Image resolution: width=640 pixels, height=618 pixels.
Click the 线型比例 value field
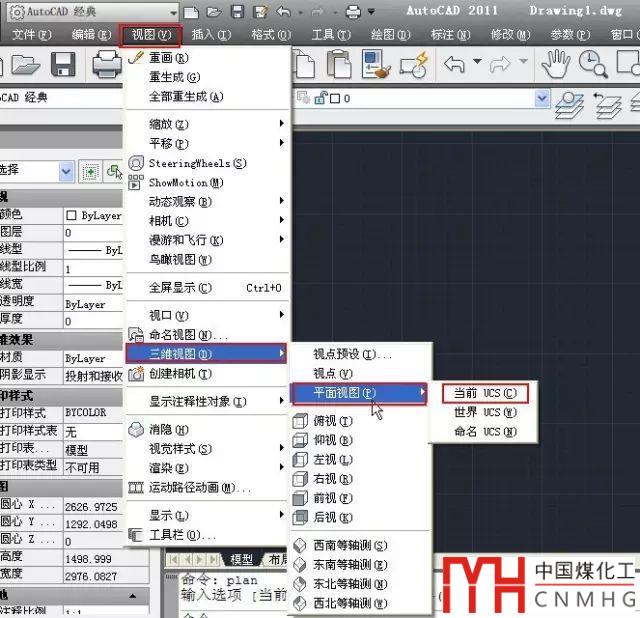tap(92, 269)
